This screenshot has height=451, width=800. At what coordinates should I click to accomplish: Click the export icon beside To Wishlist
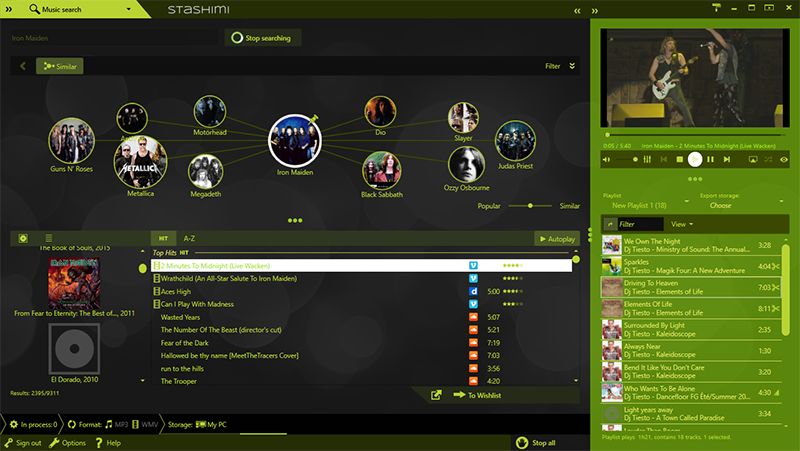(x=436, y=396)
